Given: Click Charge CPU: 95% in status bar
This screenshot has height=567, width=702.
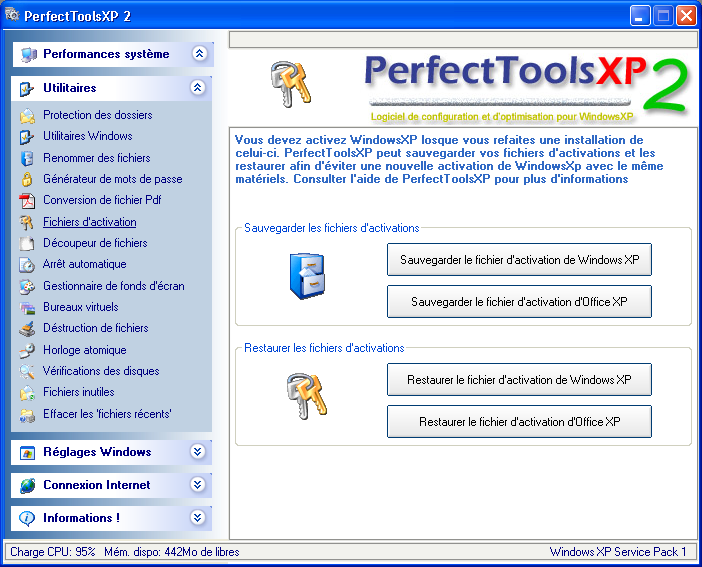Looking at the screenshot, I should (x=53, y=552).
